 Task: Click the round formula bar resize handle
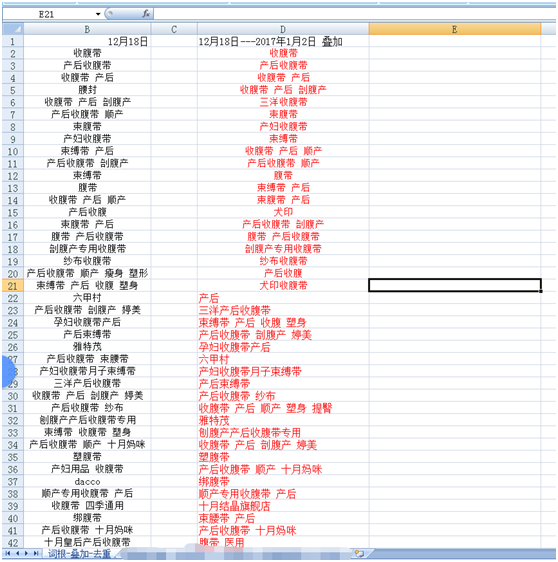coord(110,14)
